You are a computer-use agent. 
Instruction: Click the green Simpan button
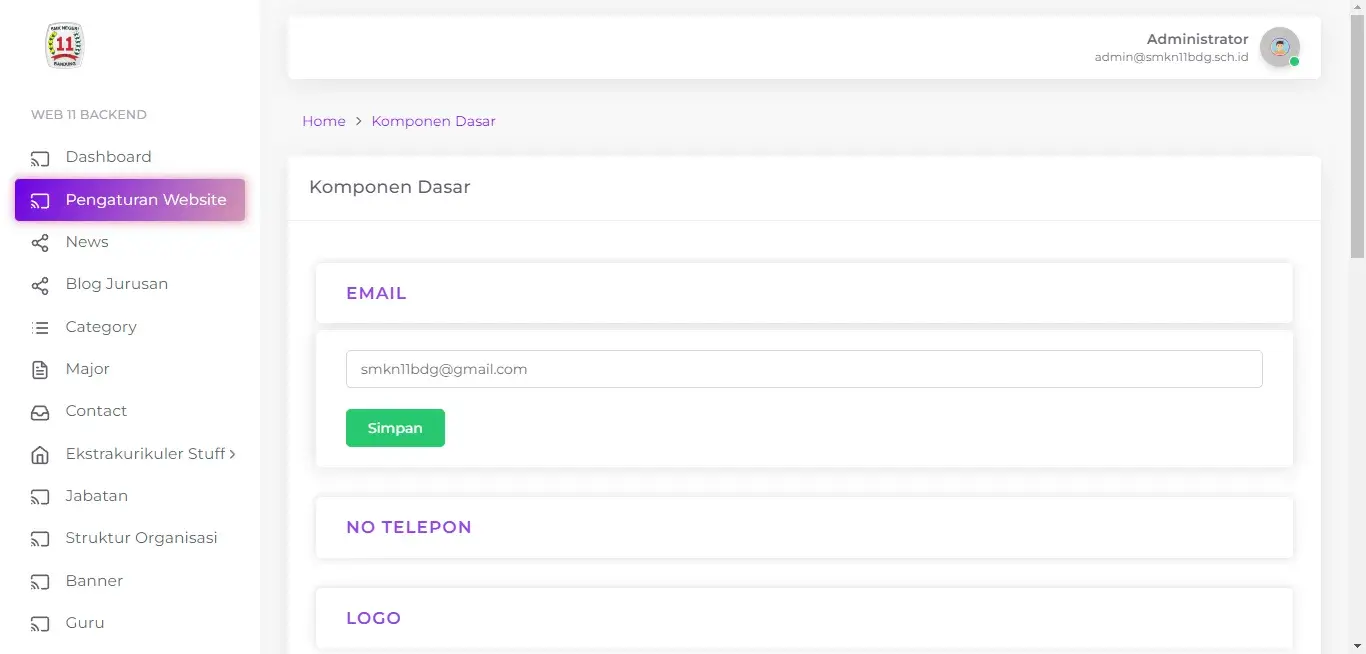[395, 428]
